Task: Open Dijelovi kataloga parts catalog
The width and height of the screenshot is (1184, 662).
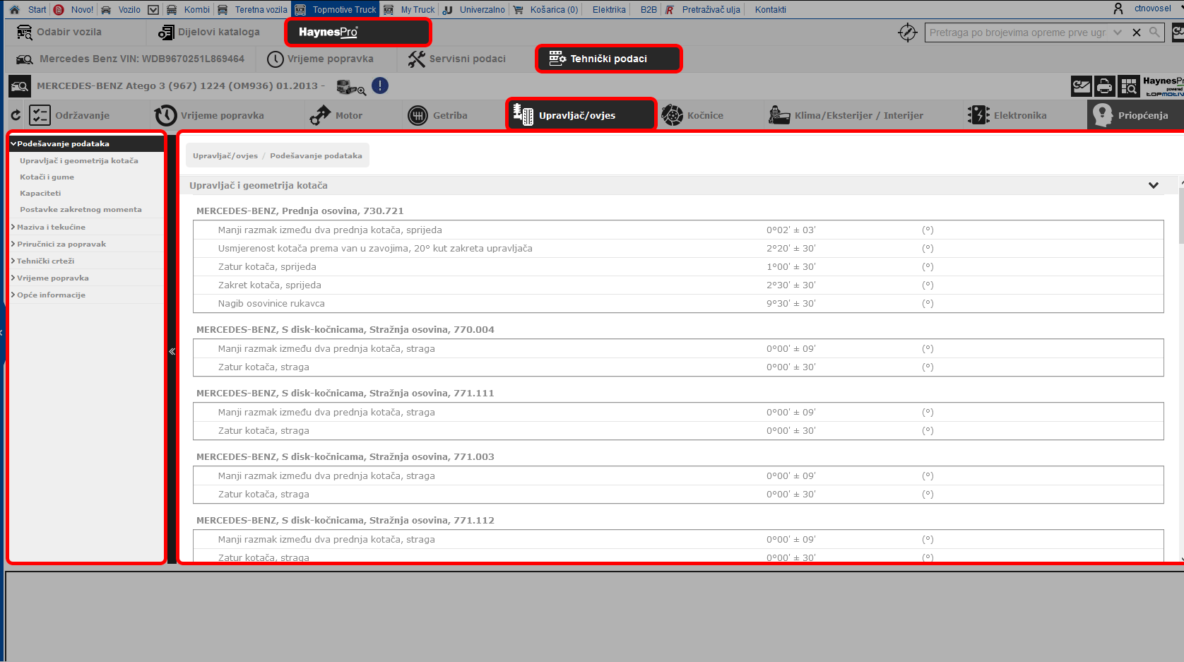Action: click(x=208, y=32)
